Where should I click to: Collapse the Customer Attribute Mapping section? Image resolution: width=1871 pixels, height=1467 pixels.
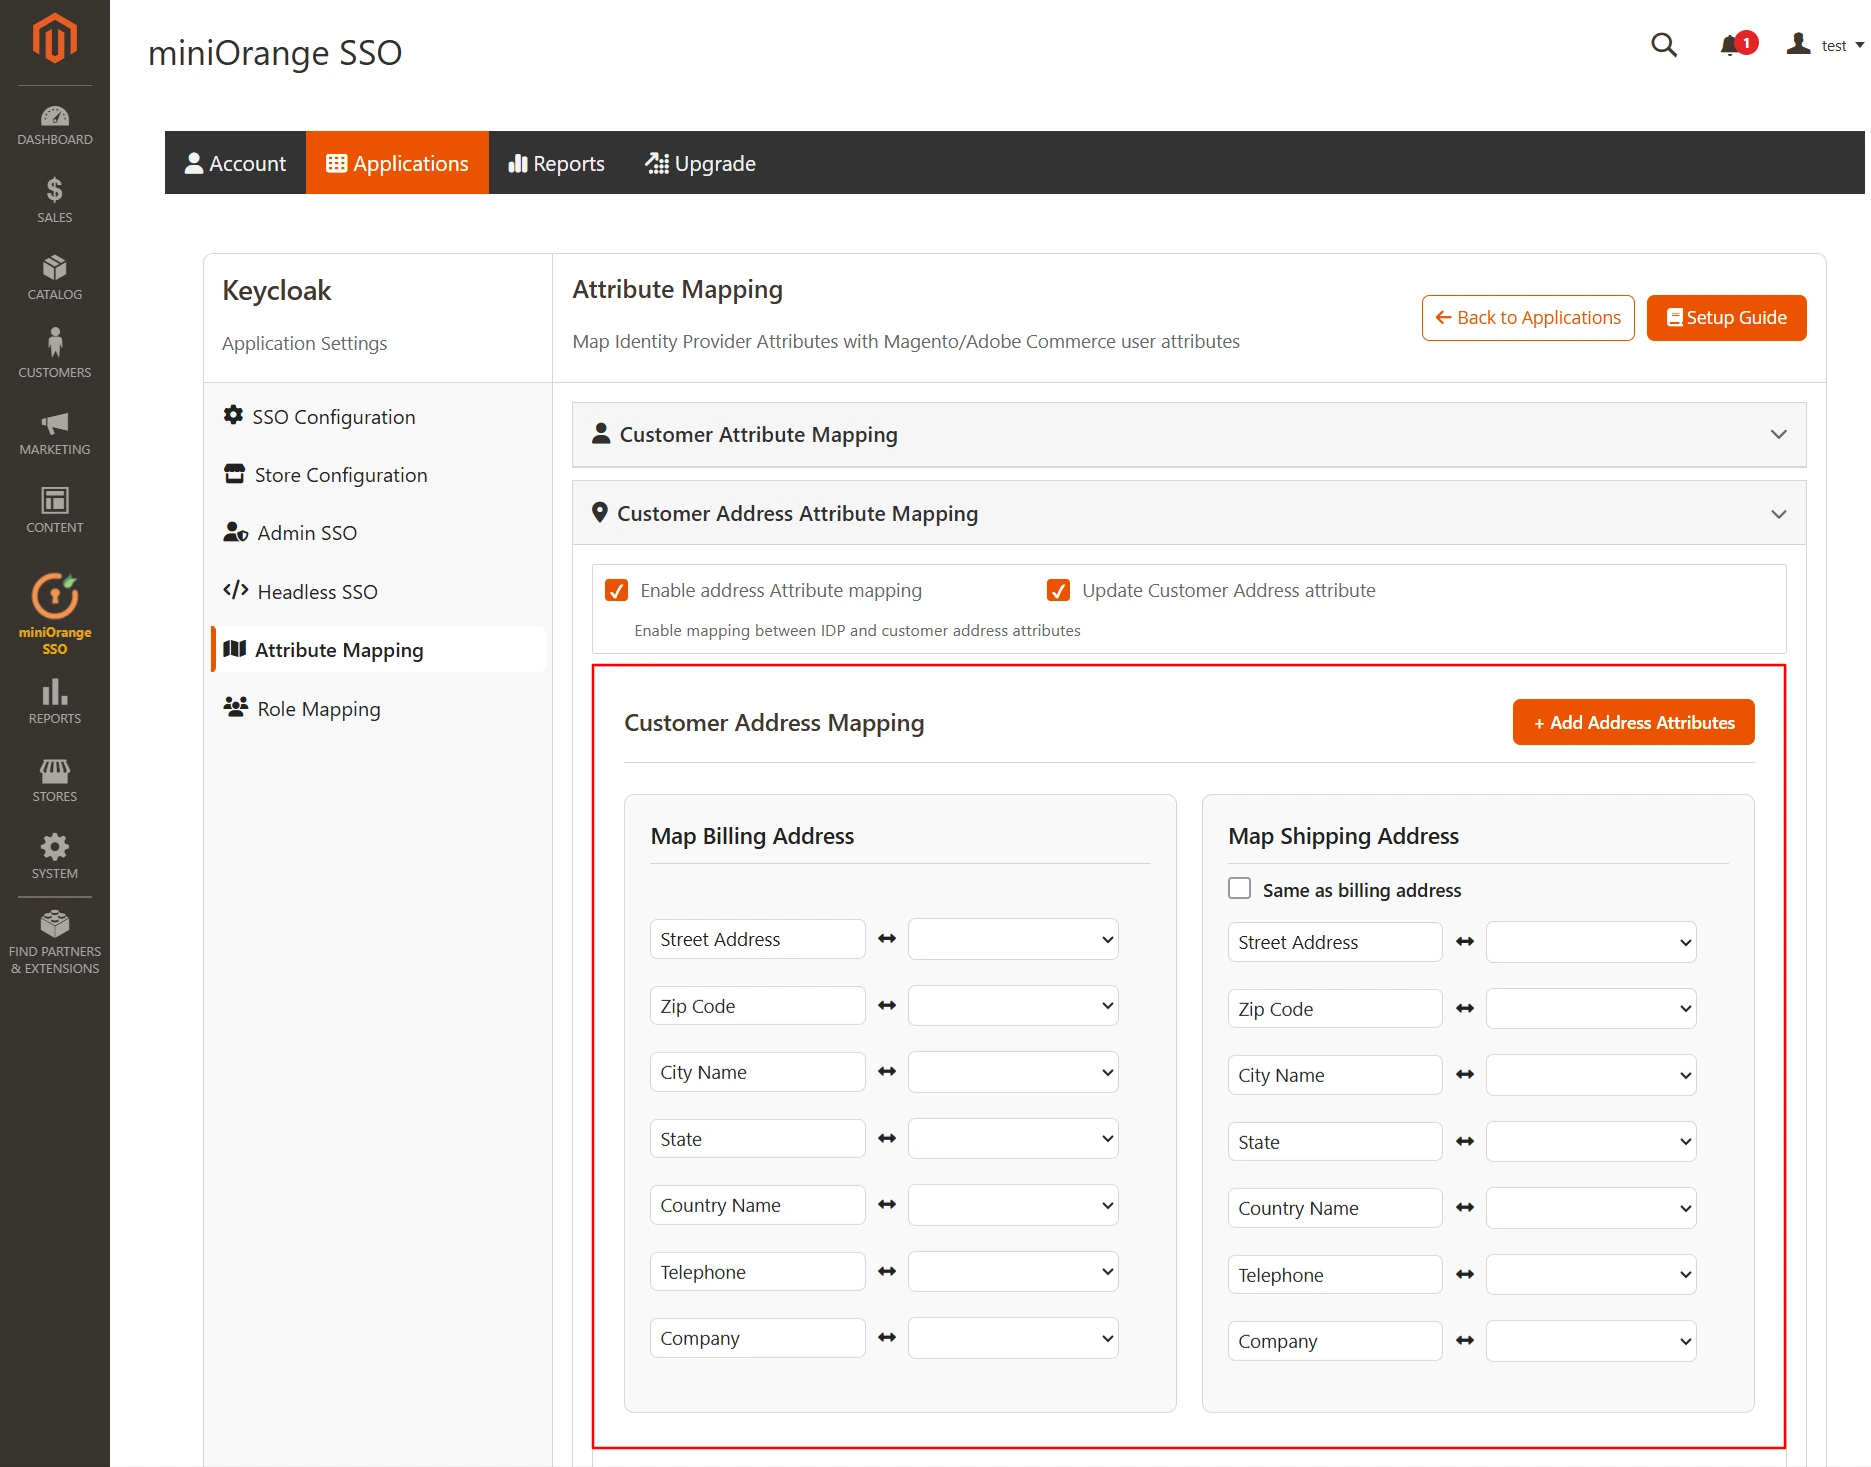pyautogui.click(x=1779, y=434)
